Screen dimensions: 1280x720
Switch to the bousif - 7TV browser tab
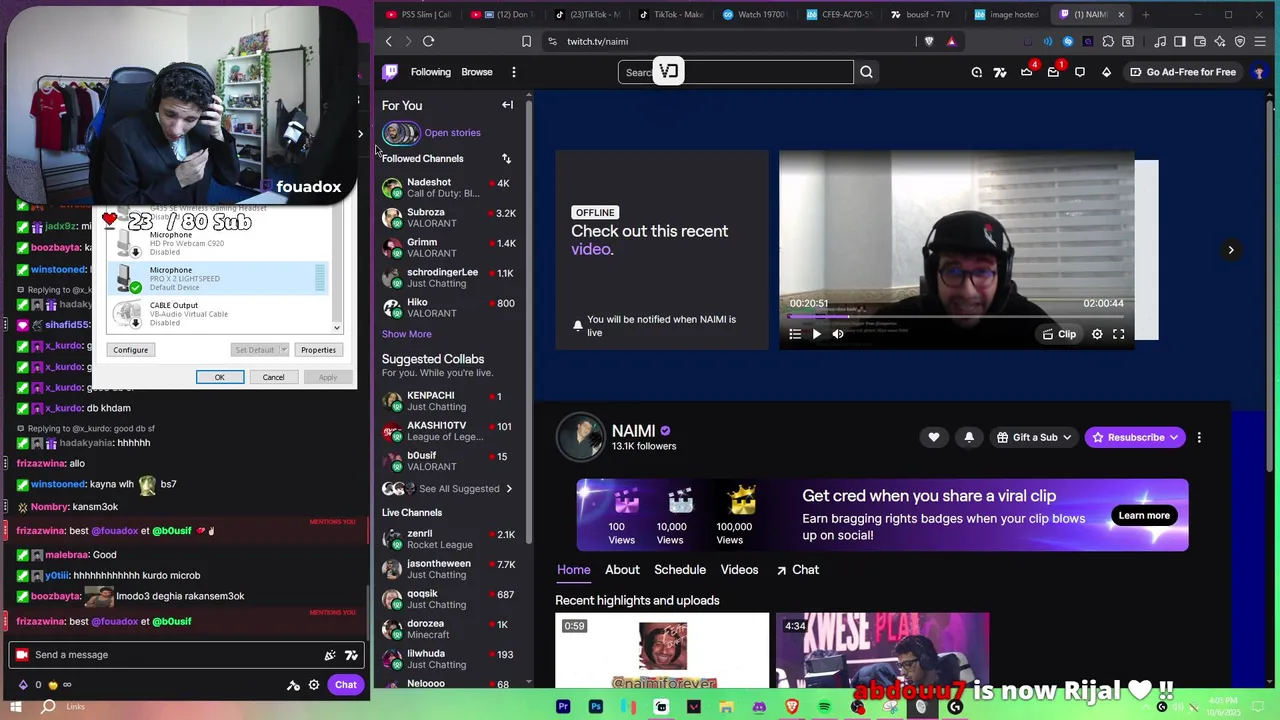point(921,14)
